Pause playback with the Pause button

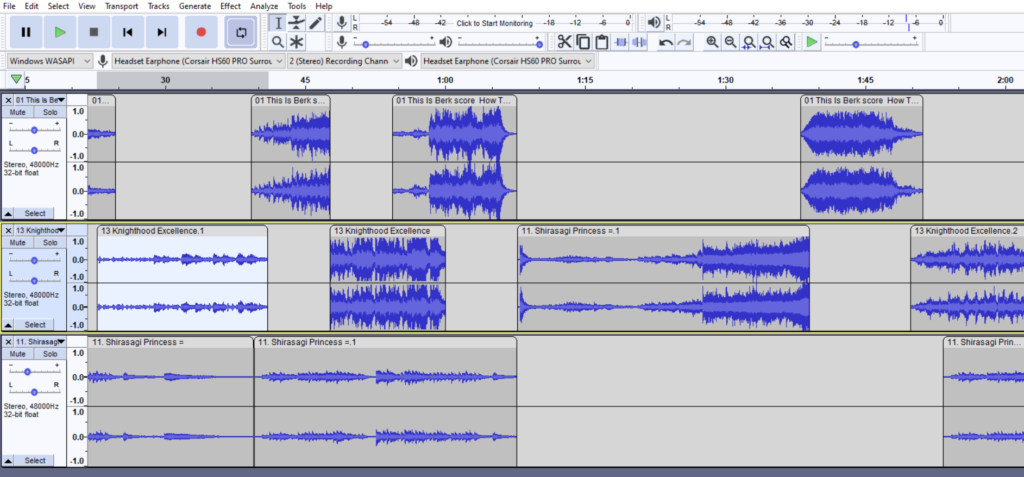pos(26,32)
